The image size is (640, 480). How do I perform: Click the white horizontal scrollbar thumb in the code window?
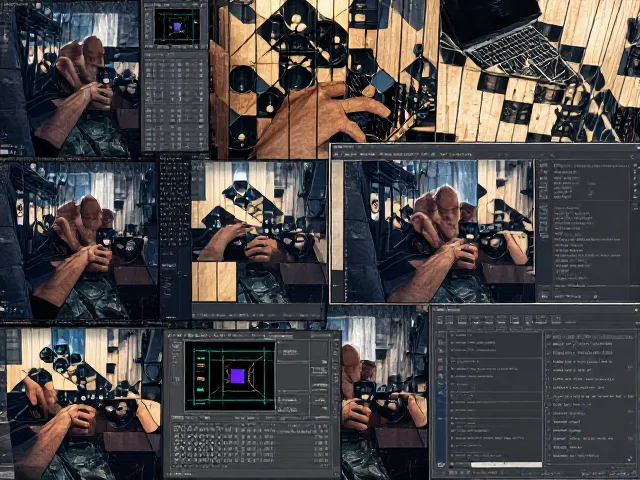[507, 464]
